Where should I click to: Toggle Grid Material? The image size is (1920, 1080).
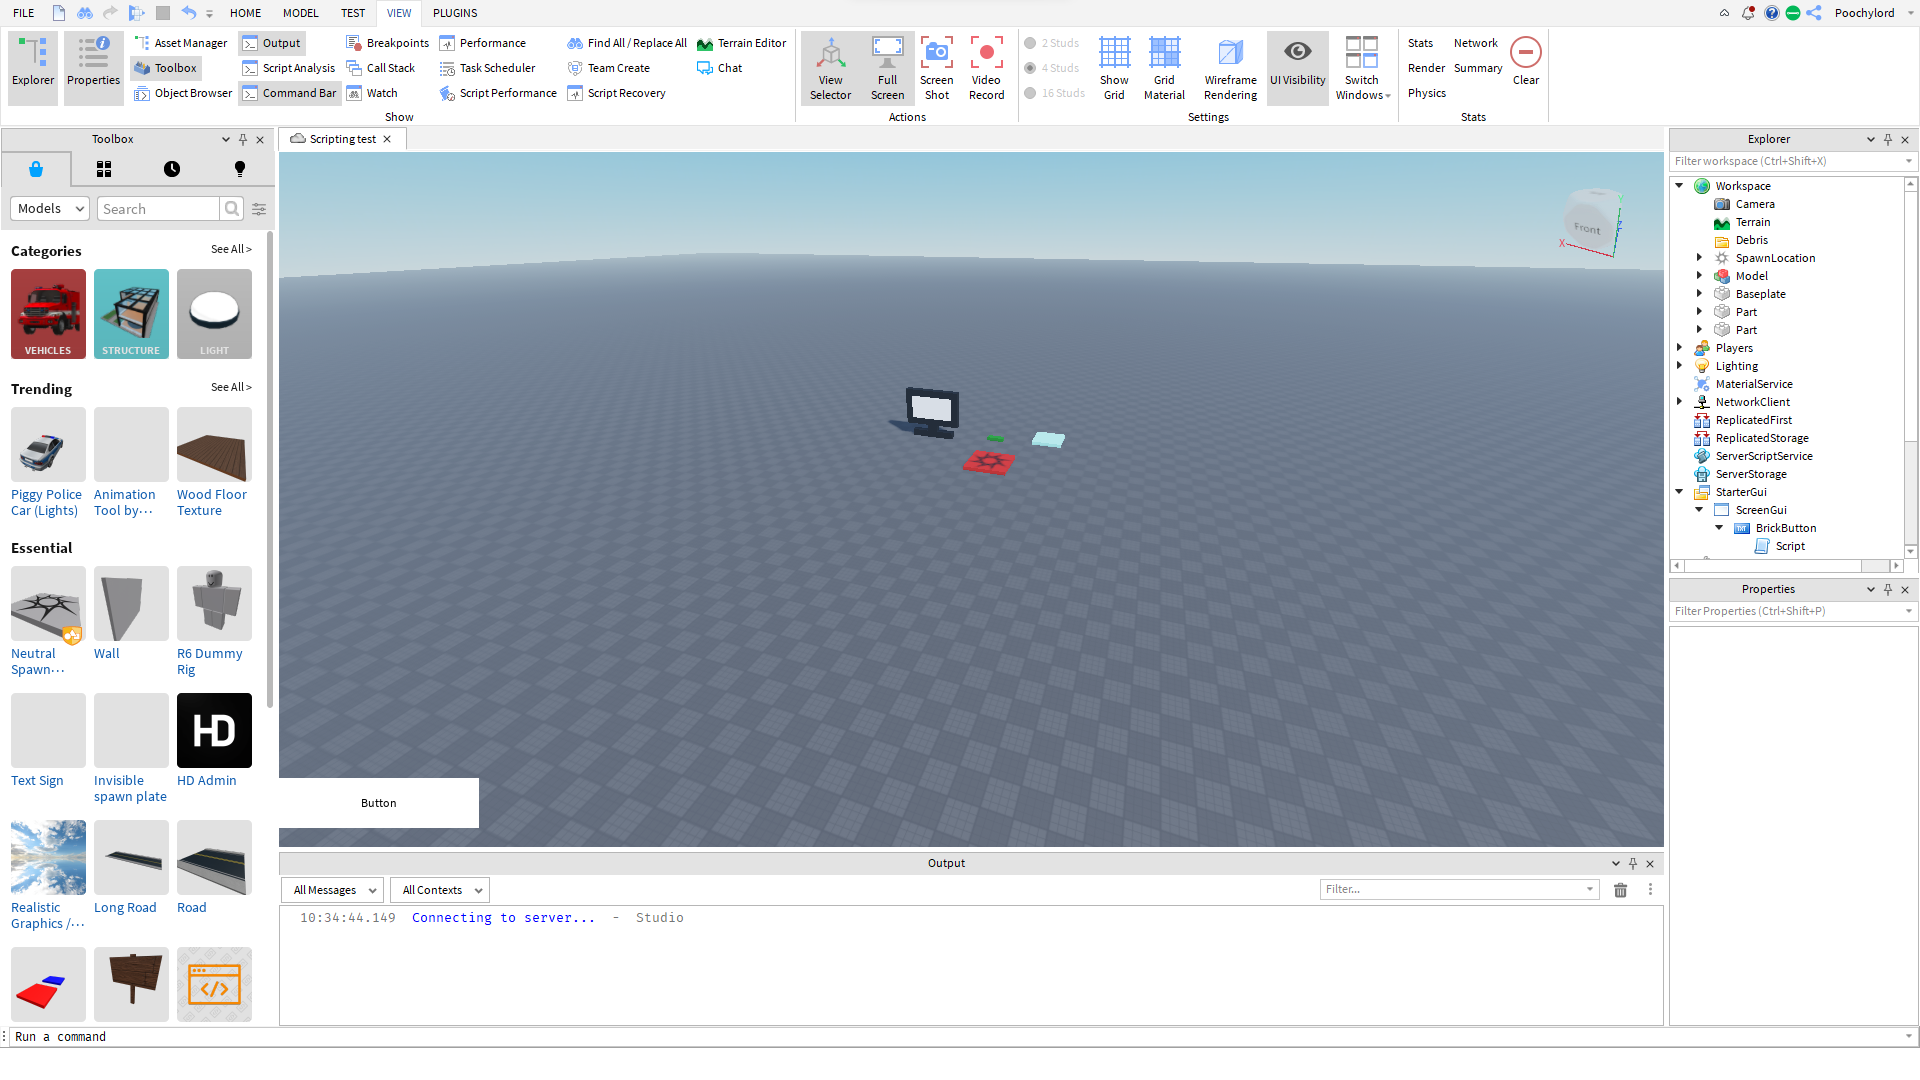tap(1164, 68)
